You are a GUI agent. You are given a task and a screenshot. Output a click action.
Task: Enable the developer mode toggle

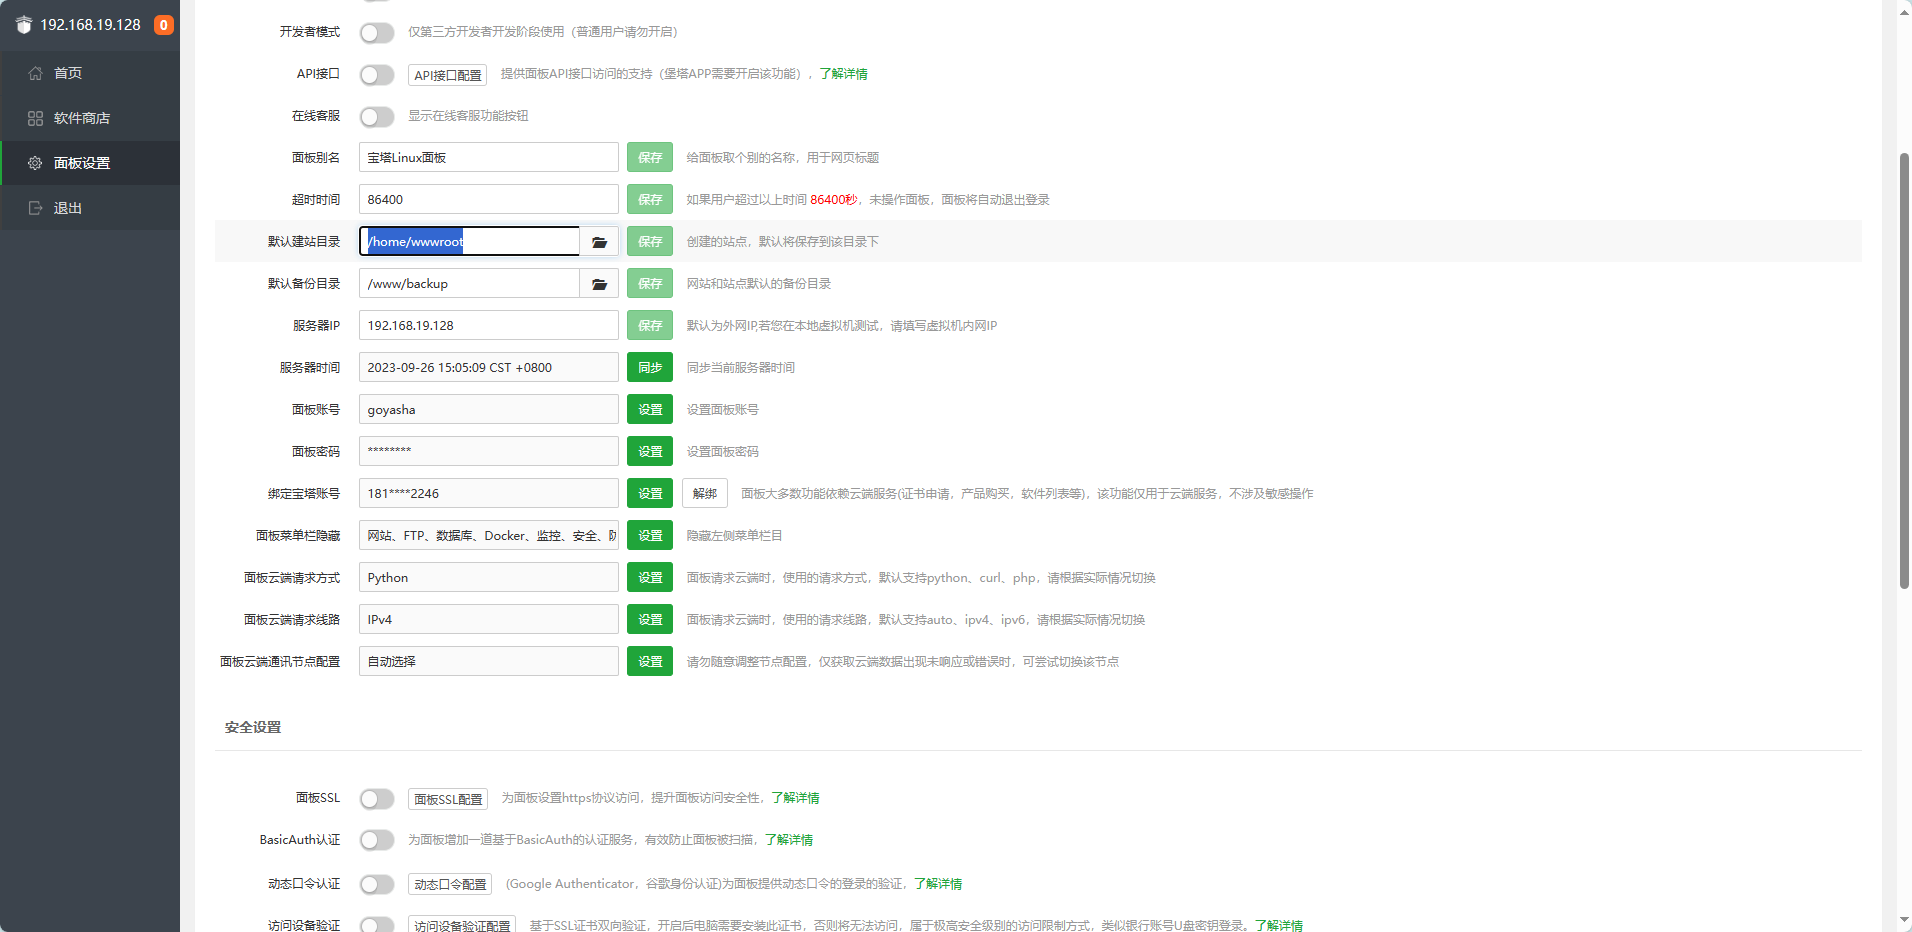pos(377,33)
